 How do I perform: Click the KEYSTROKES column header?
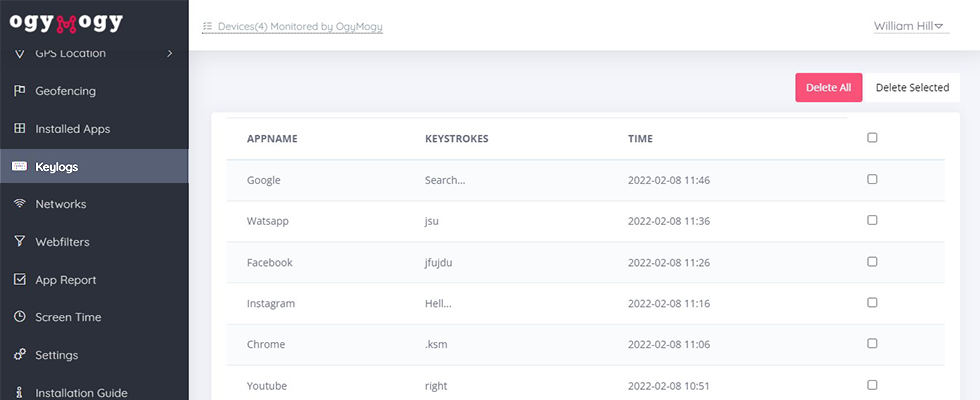456,139
